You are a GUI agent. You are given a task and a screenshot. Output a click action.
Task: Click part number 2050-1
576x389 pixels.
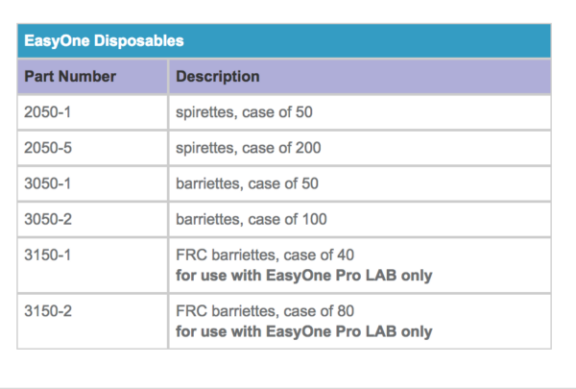[x=47, y=112]
